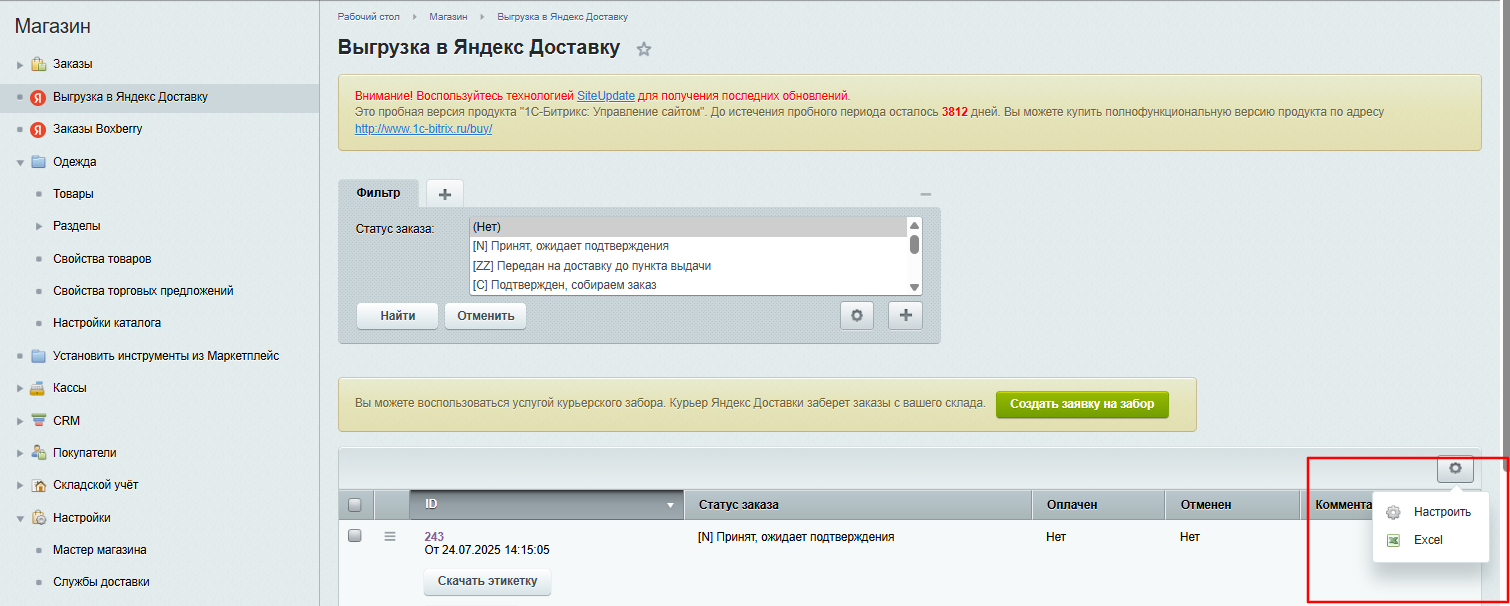Open Свойства товаров in sidebar
The height and width of the screenshot is (606, 1510).
point(102,259)
